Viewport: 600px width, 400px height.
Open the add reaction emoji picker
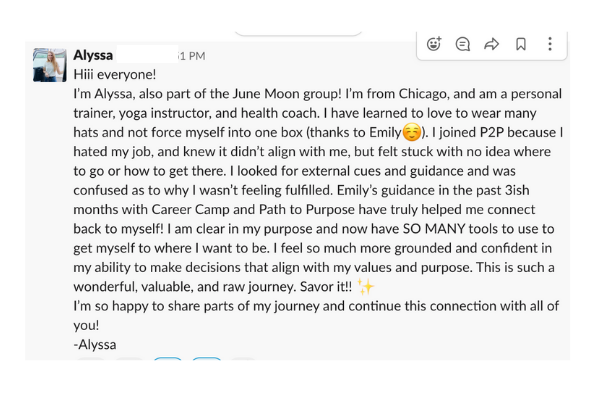[x=434, y=44]
